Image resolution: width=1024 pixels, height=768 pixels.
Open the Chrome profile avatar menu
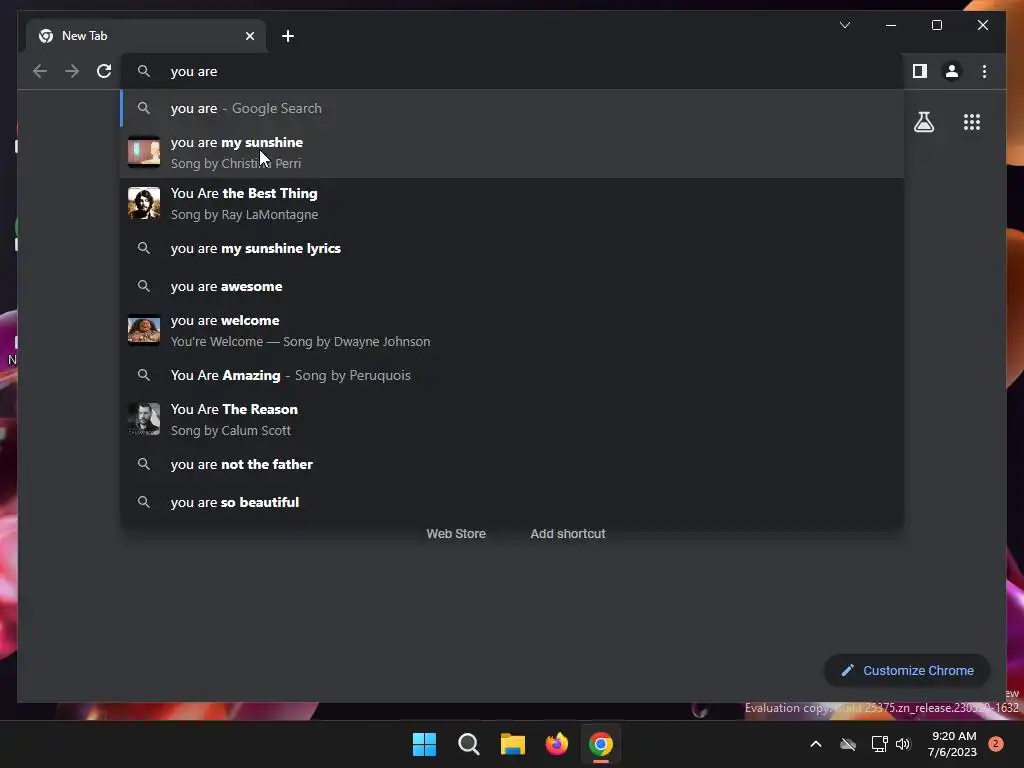[952, 71]
